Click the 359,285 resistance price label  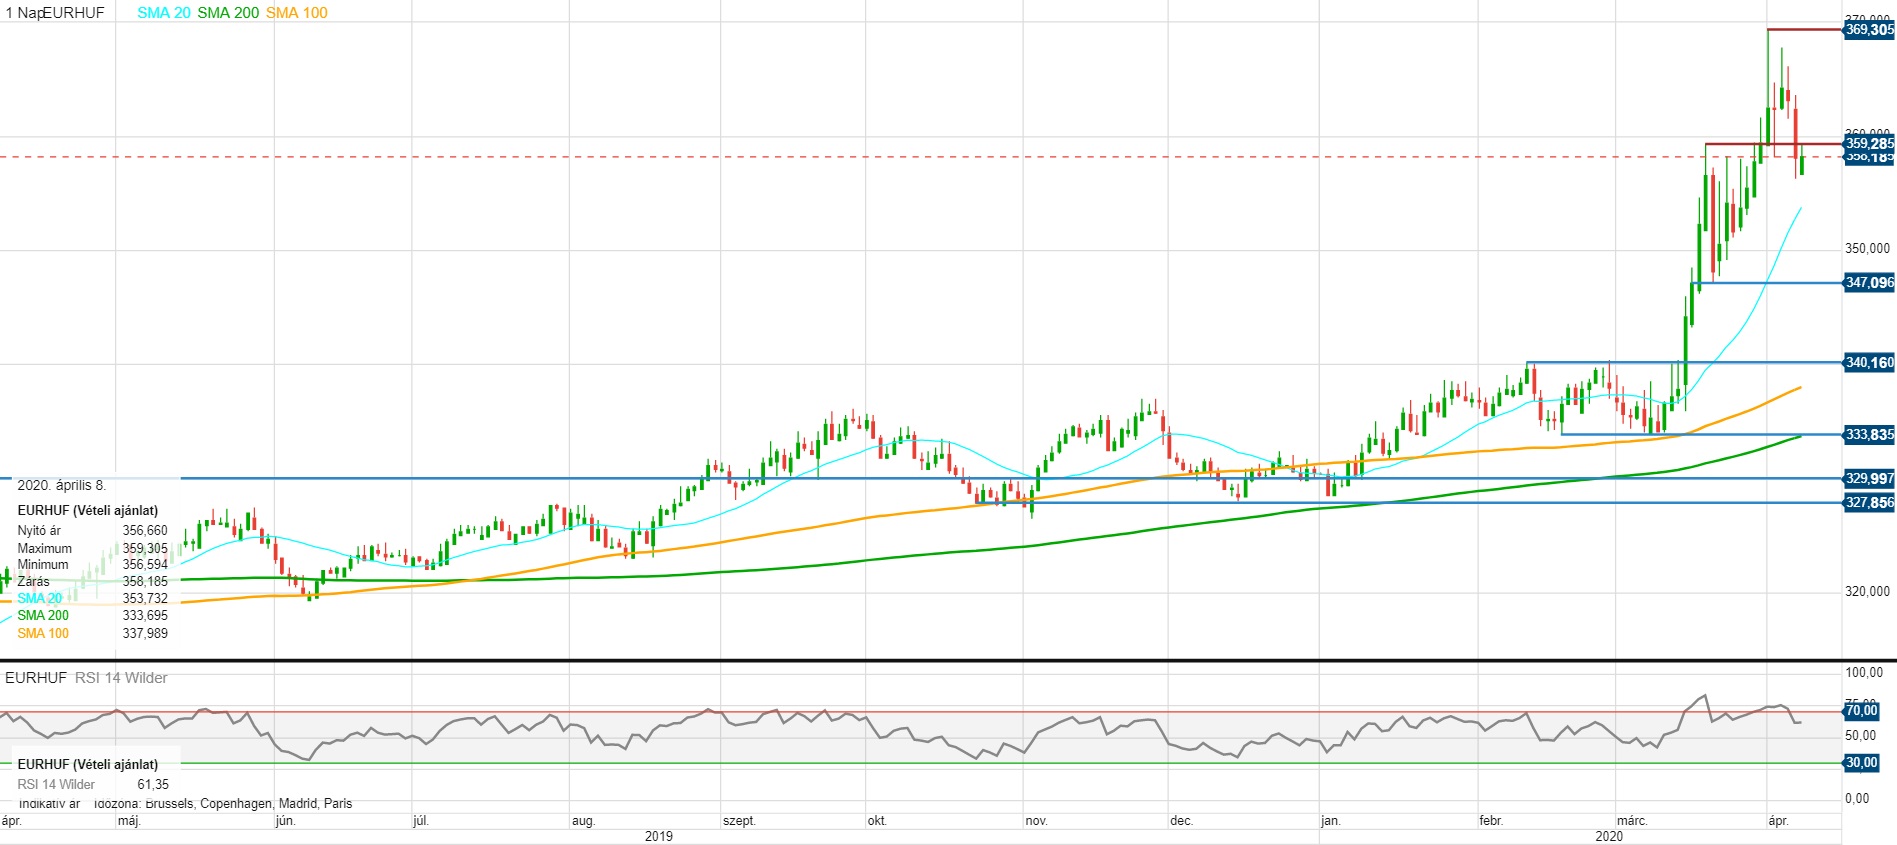coord(1869,144)
